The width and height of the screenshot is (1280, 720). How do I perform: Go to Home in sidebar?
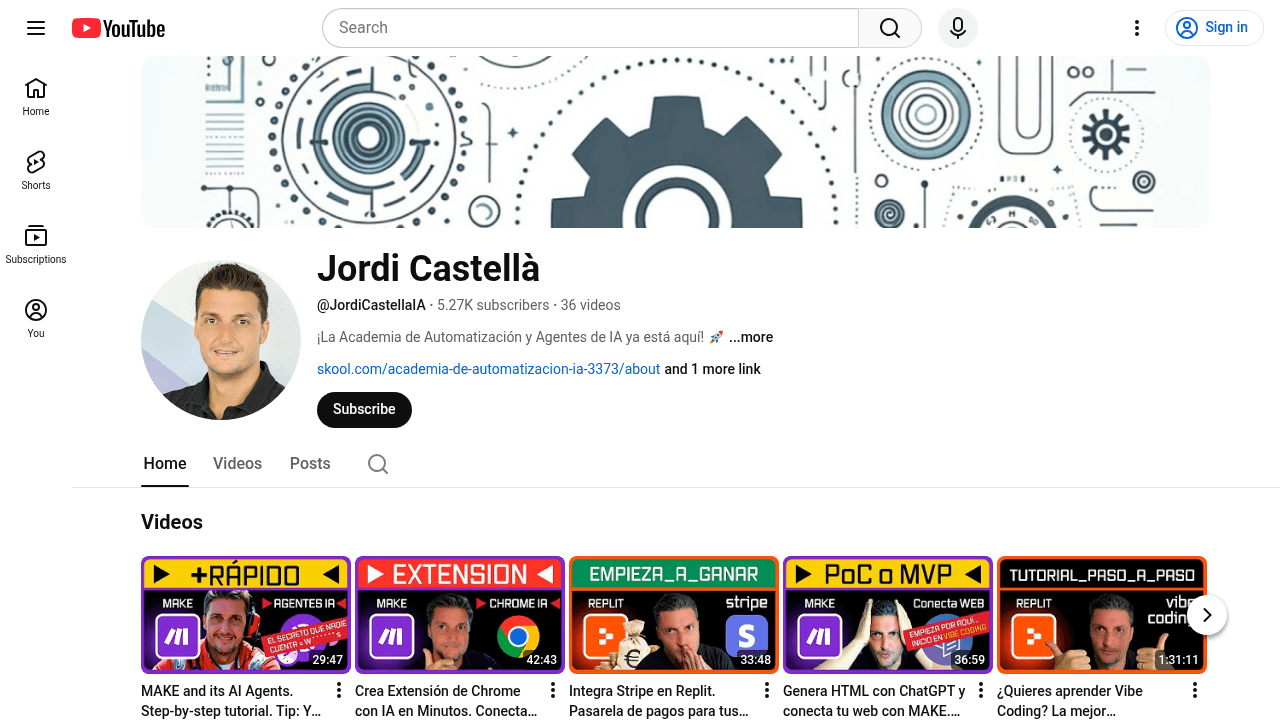point(36,97)
